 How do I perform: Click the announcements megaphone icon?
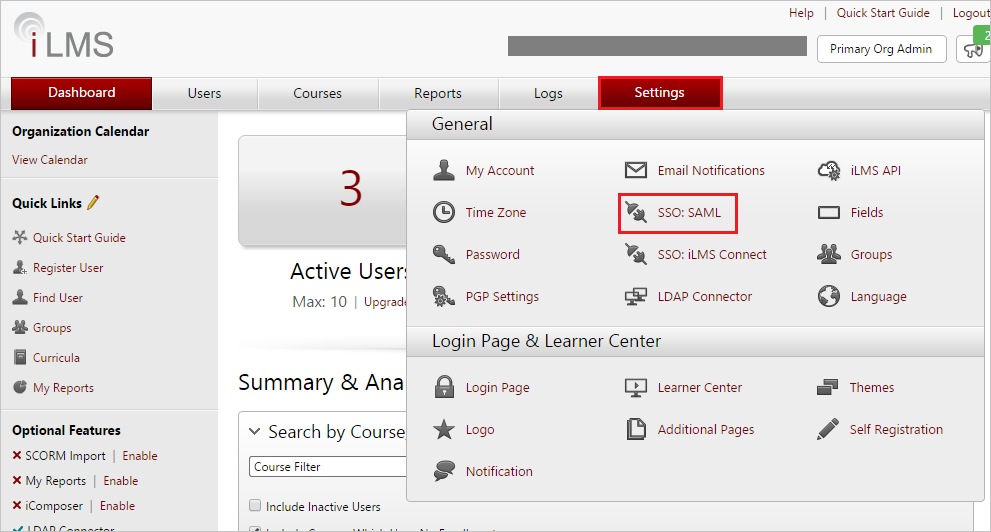[974, 50]
